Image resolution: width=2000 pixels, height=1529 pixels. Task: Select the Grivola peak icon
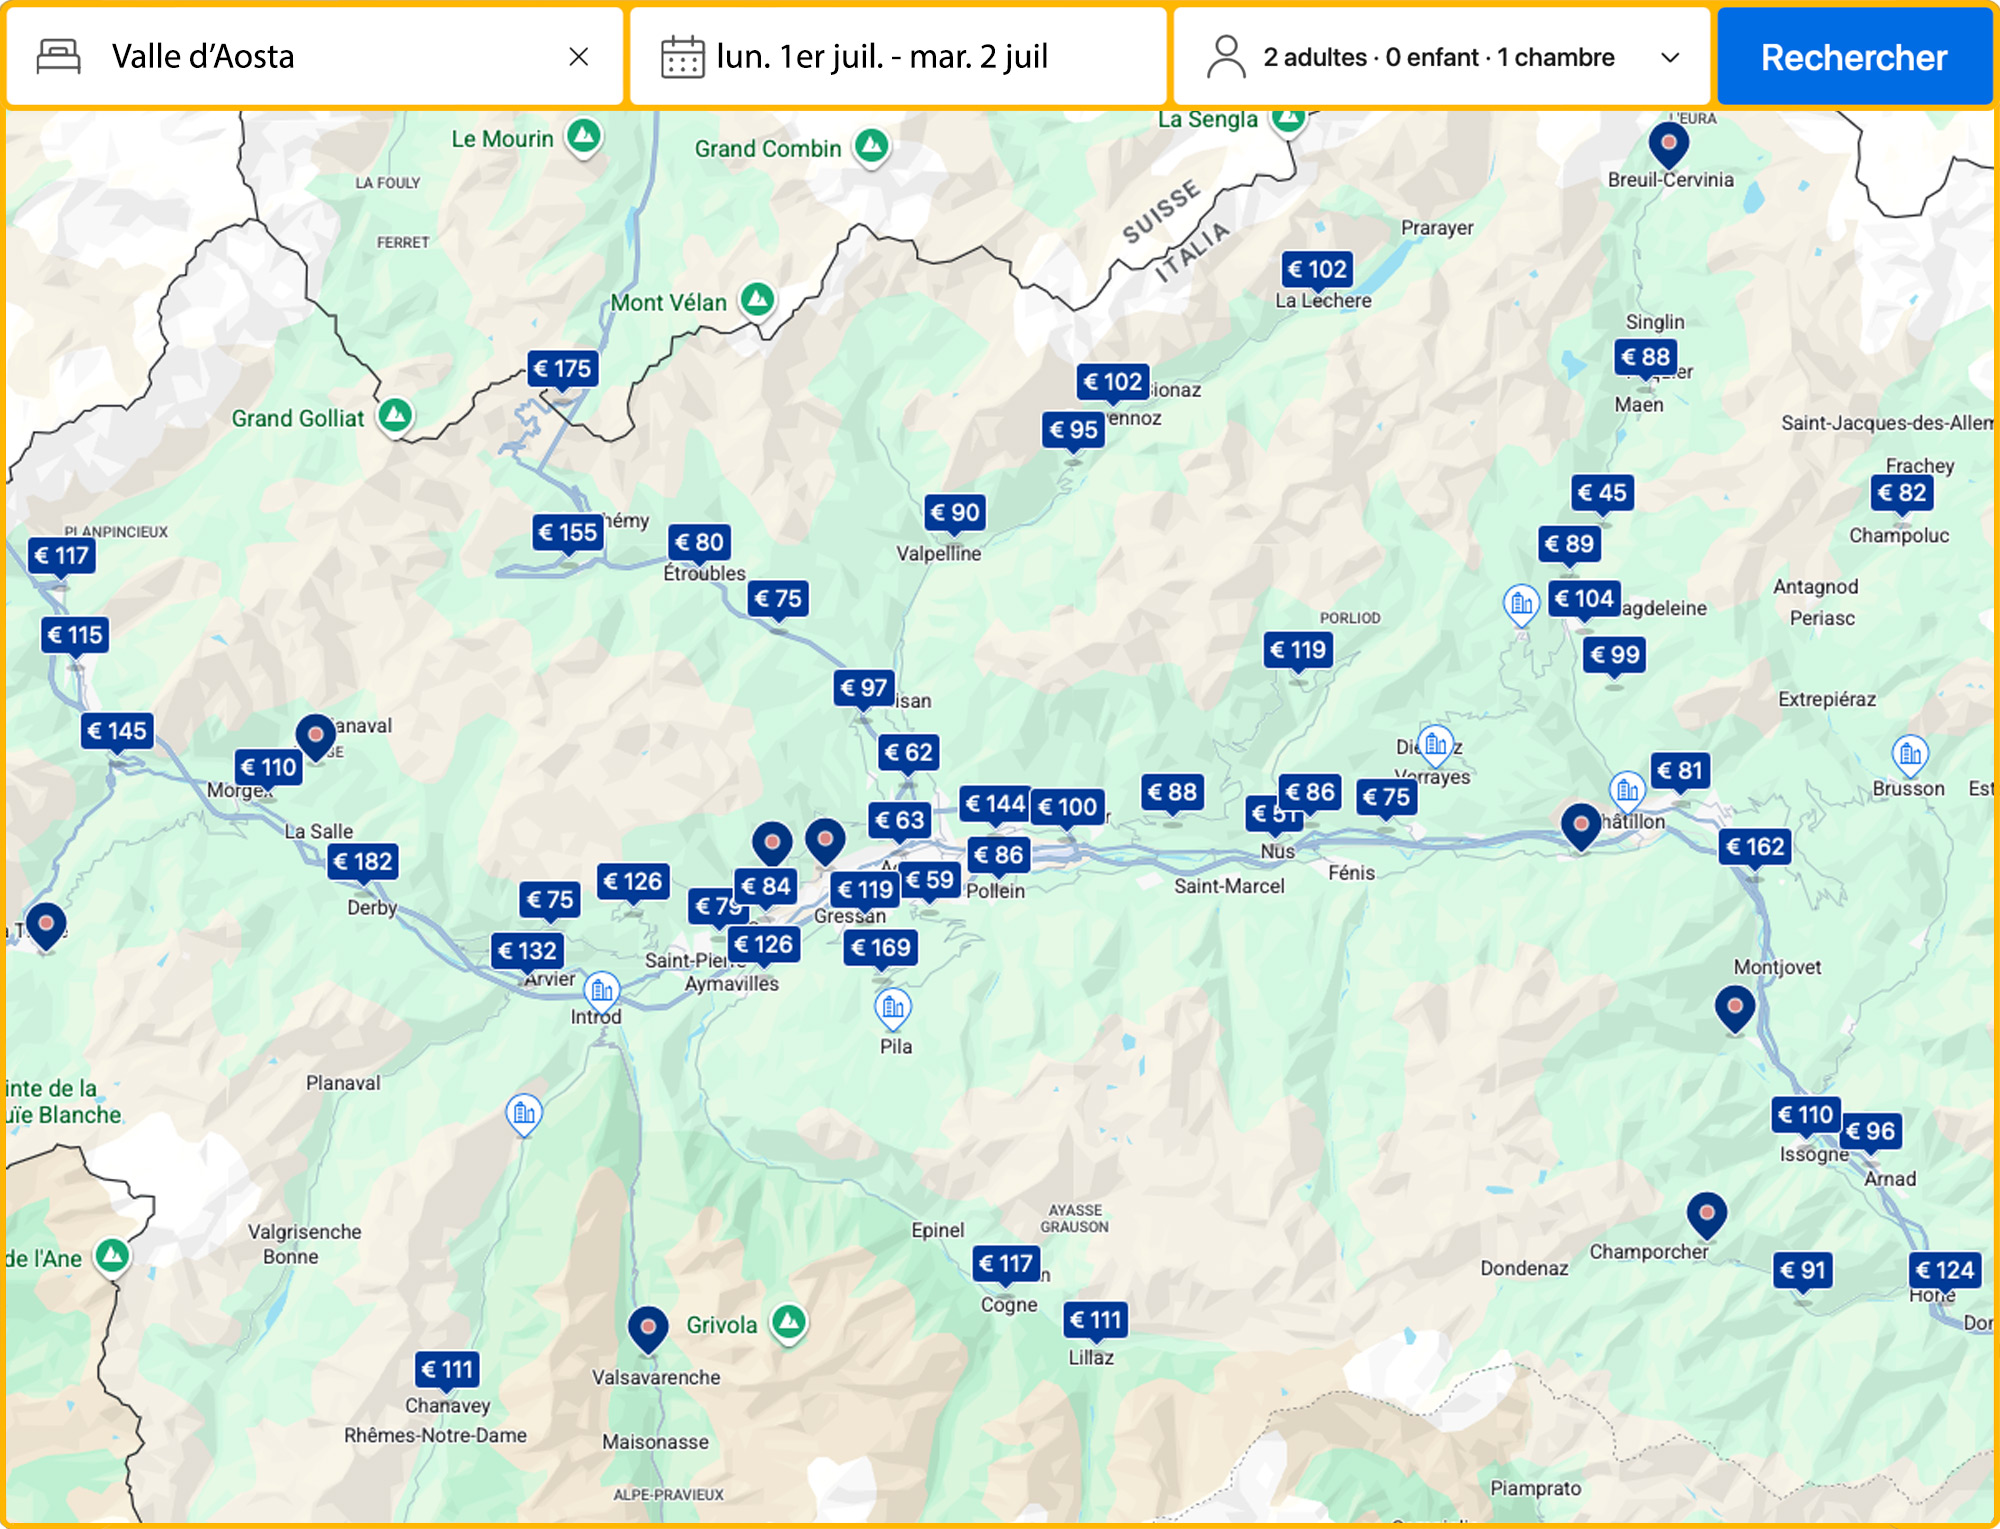click(789, 1323)
